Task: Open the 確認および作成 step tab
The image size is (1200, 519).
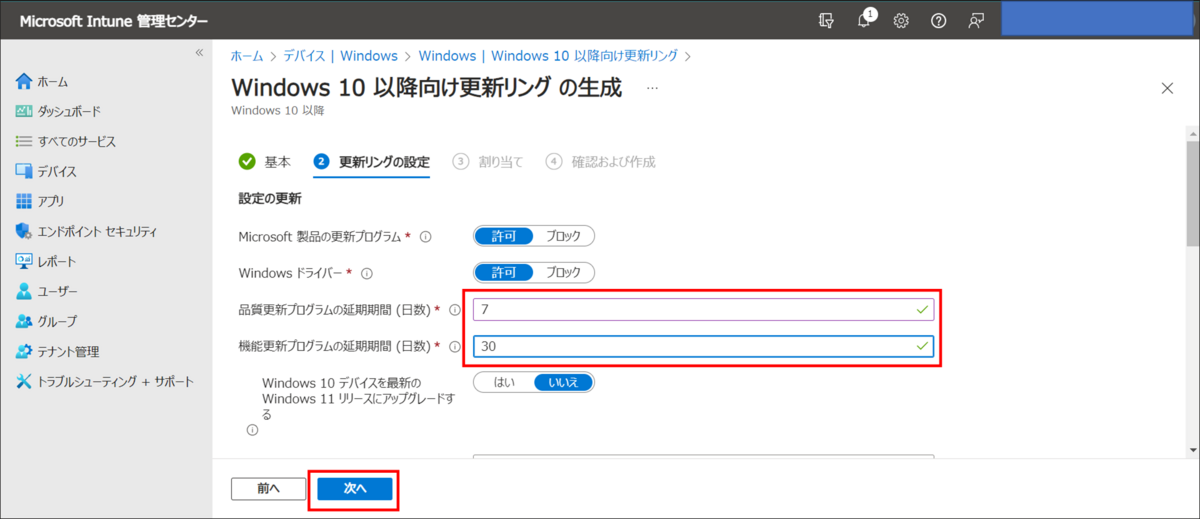Action: tap(600, 162)
